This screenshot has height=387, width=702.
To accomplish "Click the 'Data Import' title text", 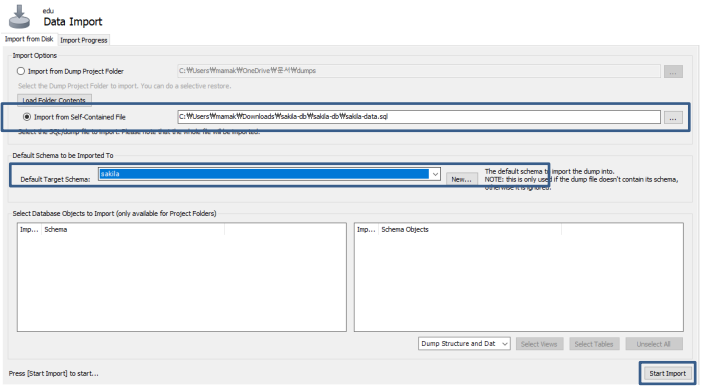I will 73,22.
